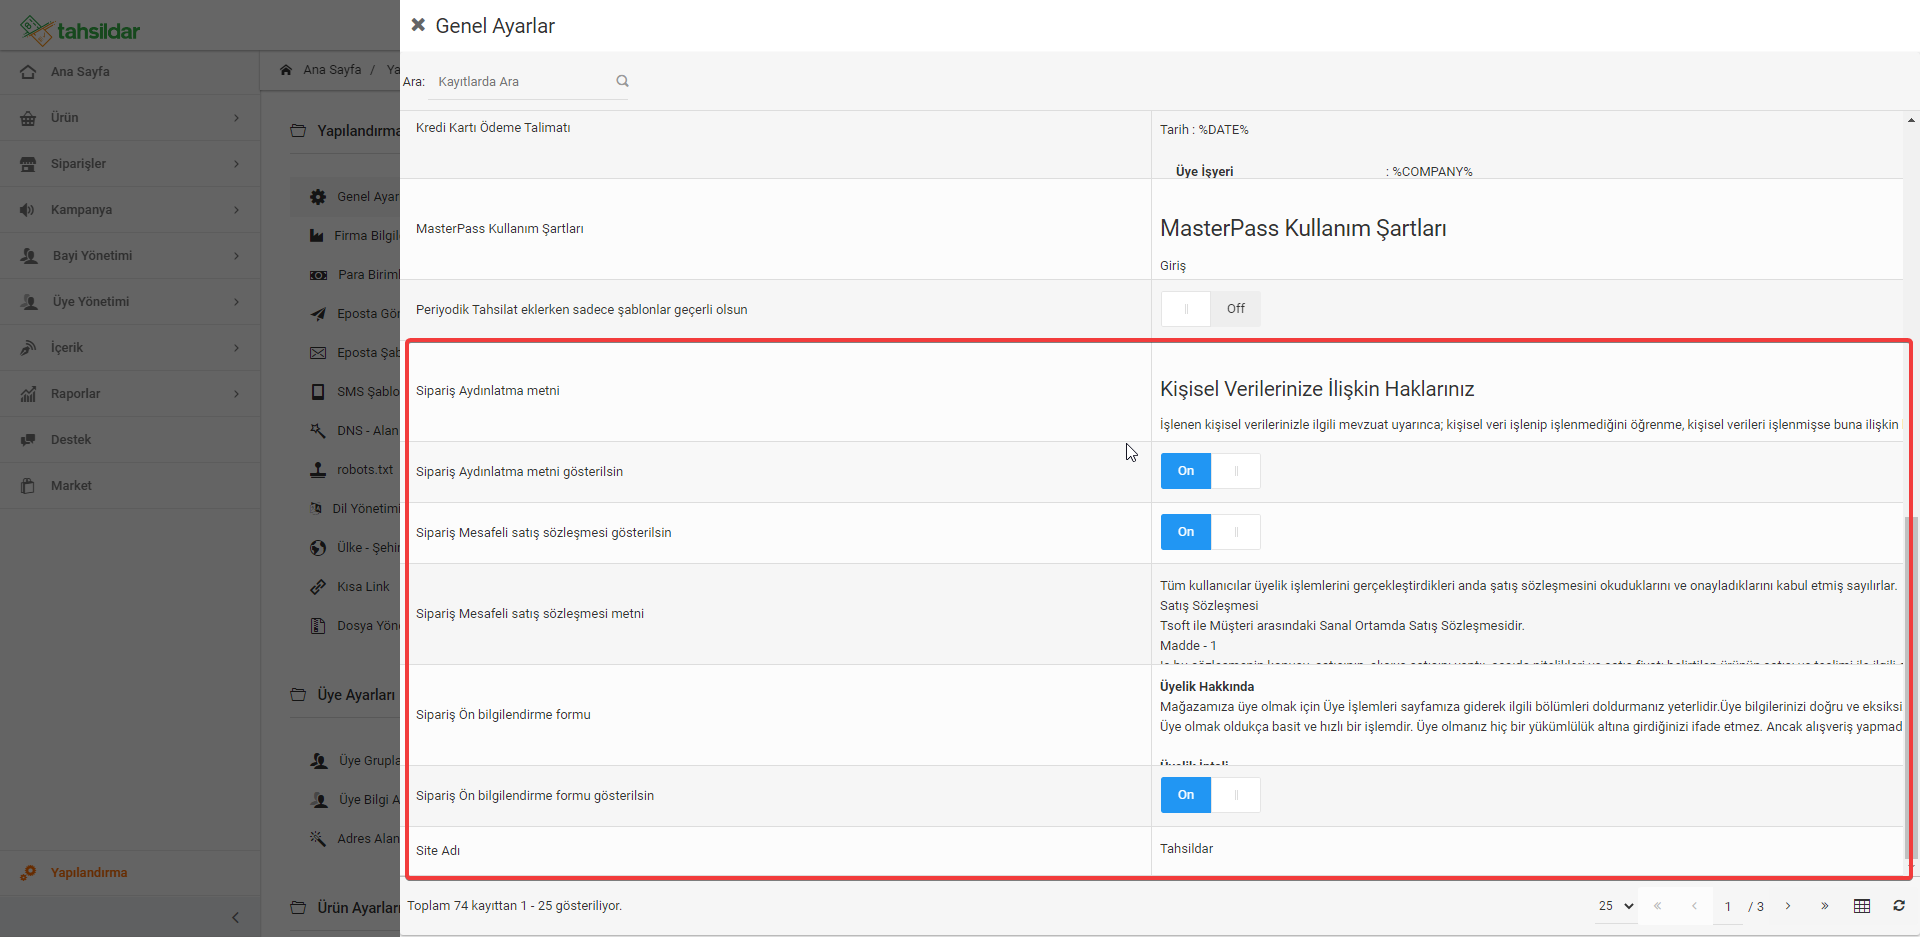Open Genel Ayarlar gear item
Image resolution: width=1920 pixels, height=937 pixels.
346,197
